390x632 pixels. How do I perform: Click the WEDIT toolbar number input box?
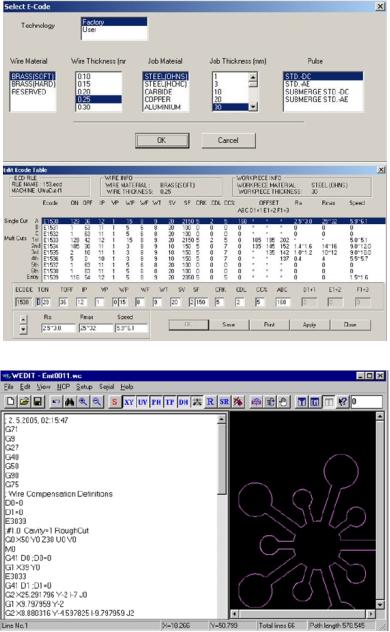(x=366, y=401)
